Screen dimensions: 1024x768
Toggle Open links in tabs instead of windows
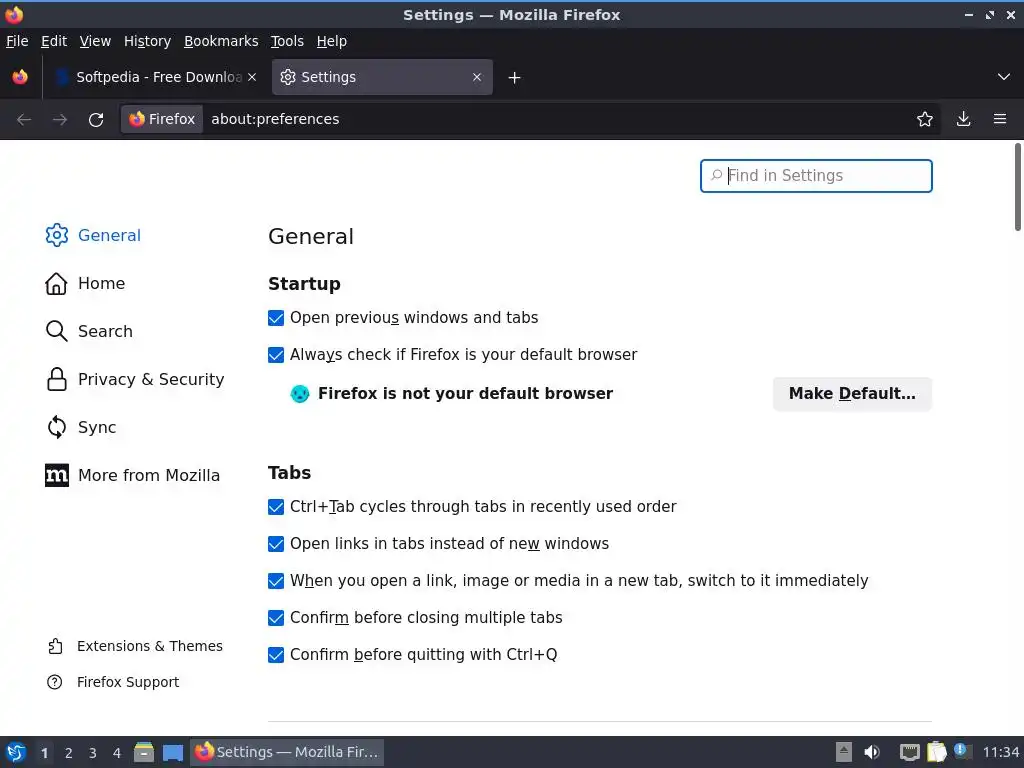point(276,544)
